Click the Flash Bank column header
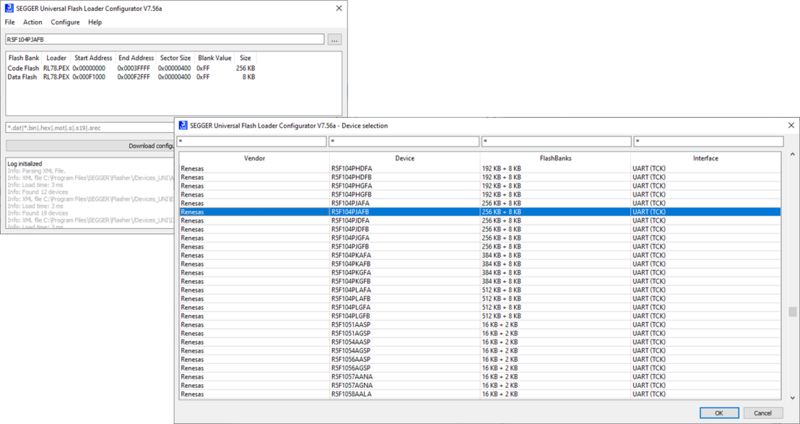The height and width of the screenshot is (424, 800). coord(23,58)
